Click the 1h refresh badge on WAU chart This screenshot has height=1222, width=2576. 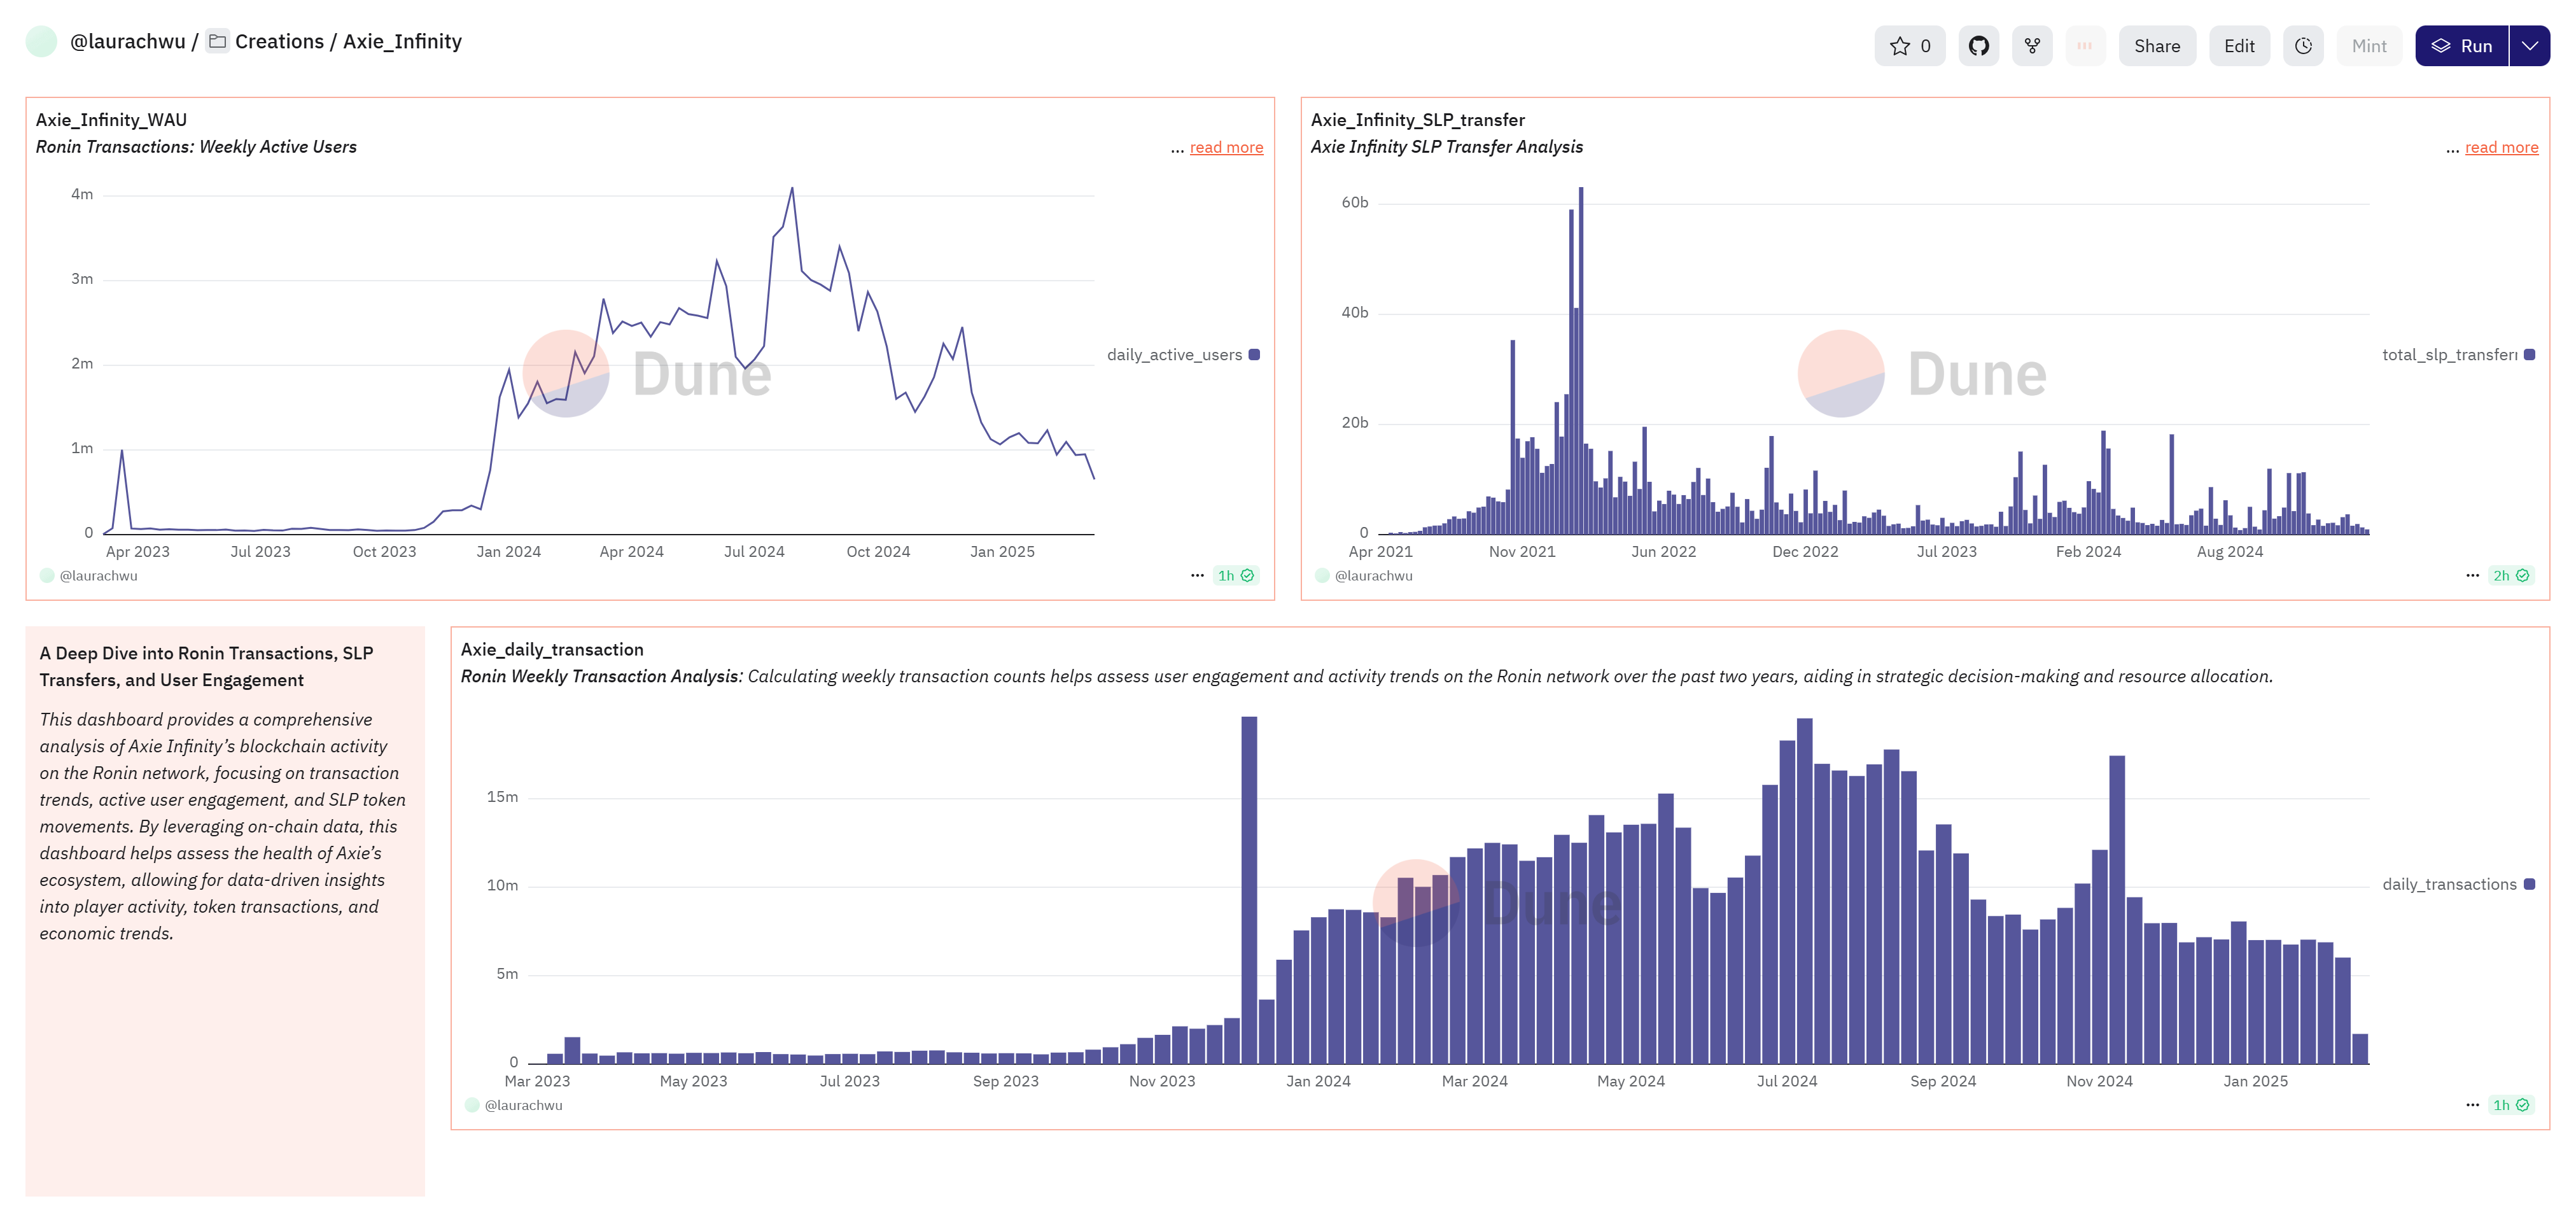pyautogui.click(x=1235, y=576)
